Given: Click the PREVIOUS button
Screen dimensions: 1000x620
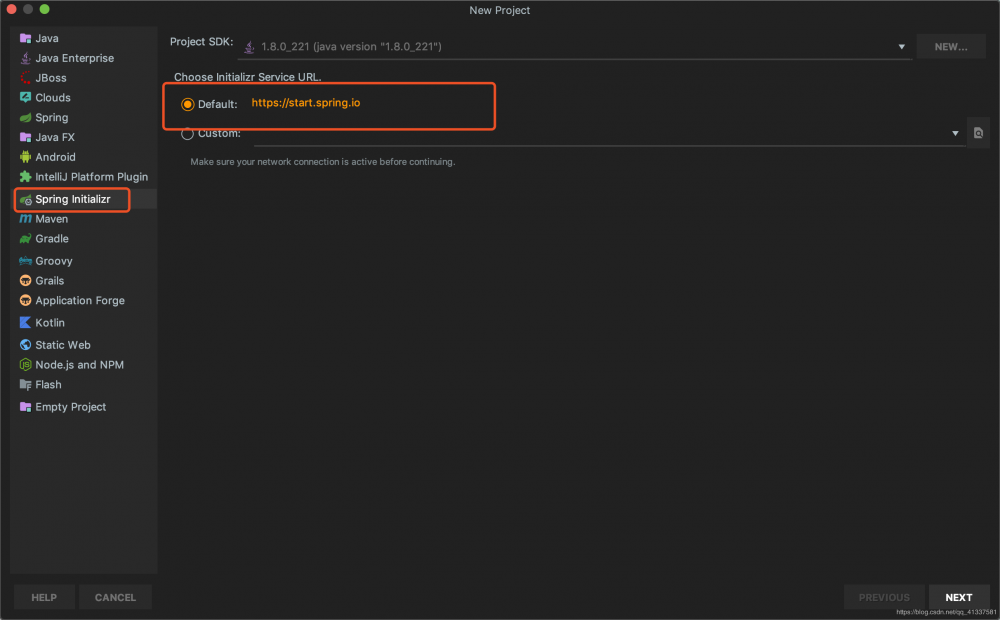Looking at the screenshot, I should click(x=884, y=597).
